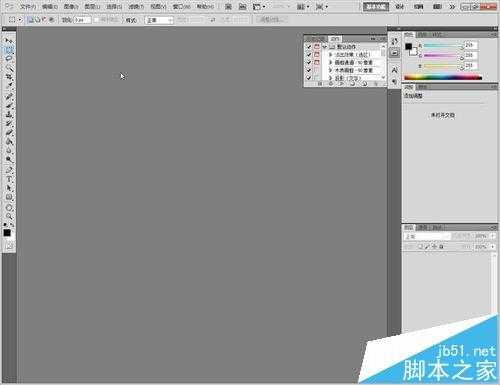Open the Screen Mode dropdown
This screenshot has width=500, height=385.
(321, 6)
